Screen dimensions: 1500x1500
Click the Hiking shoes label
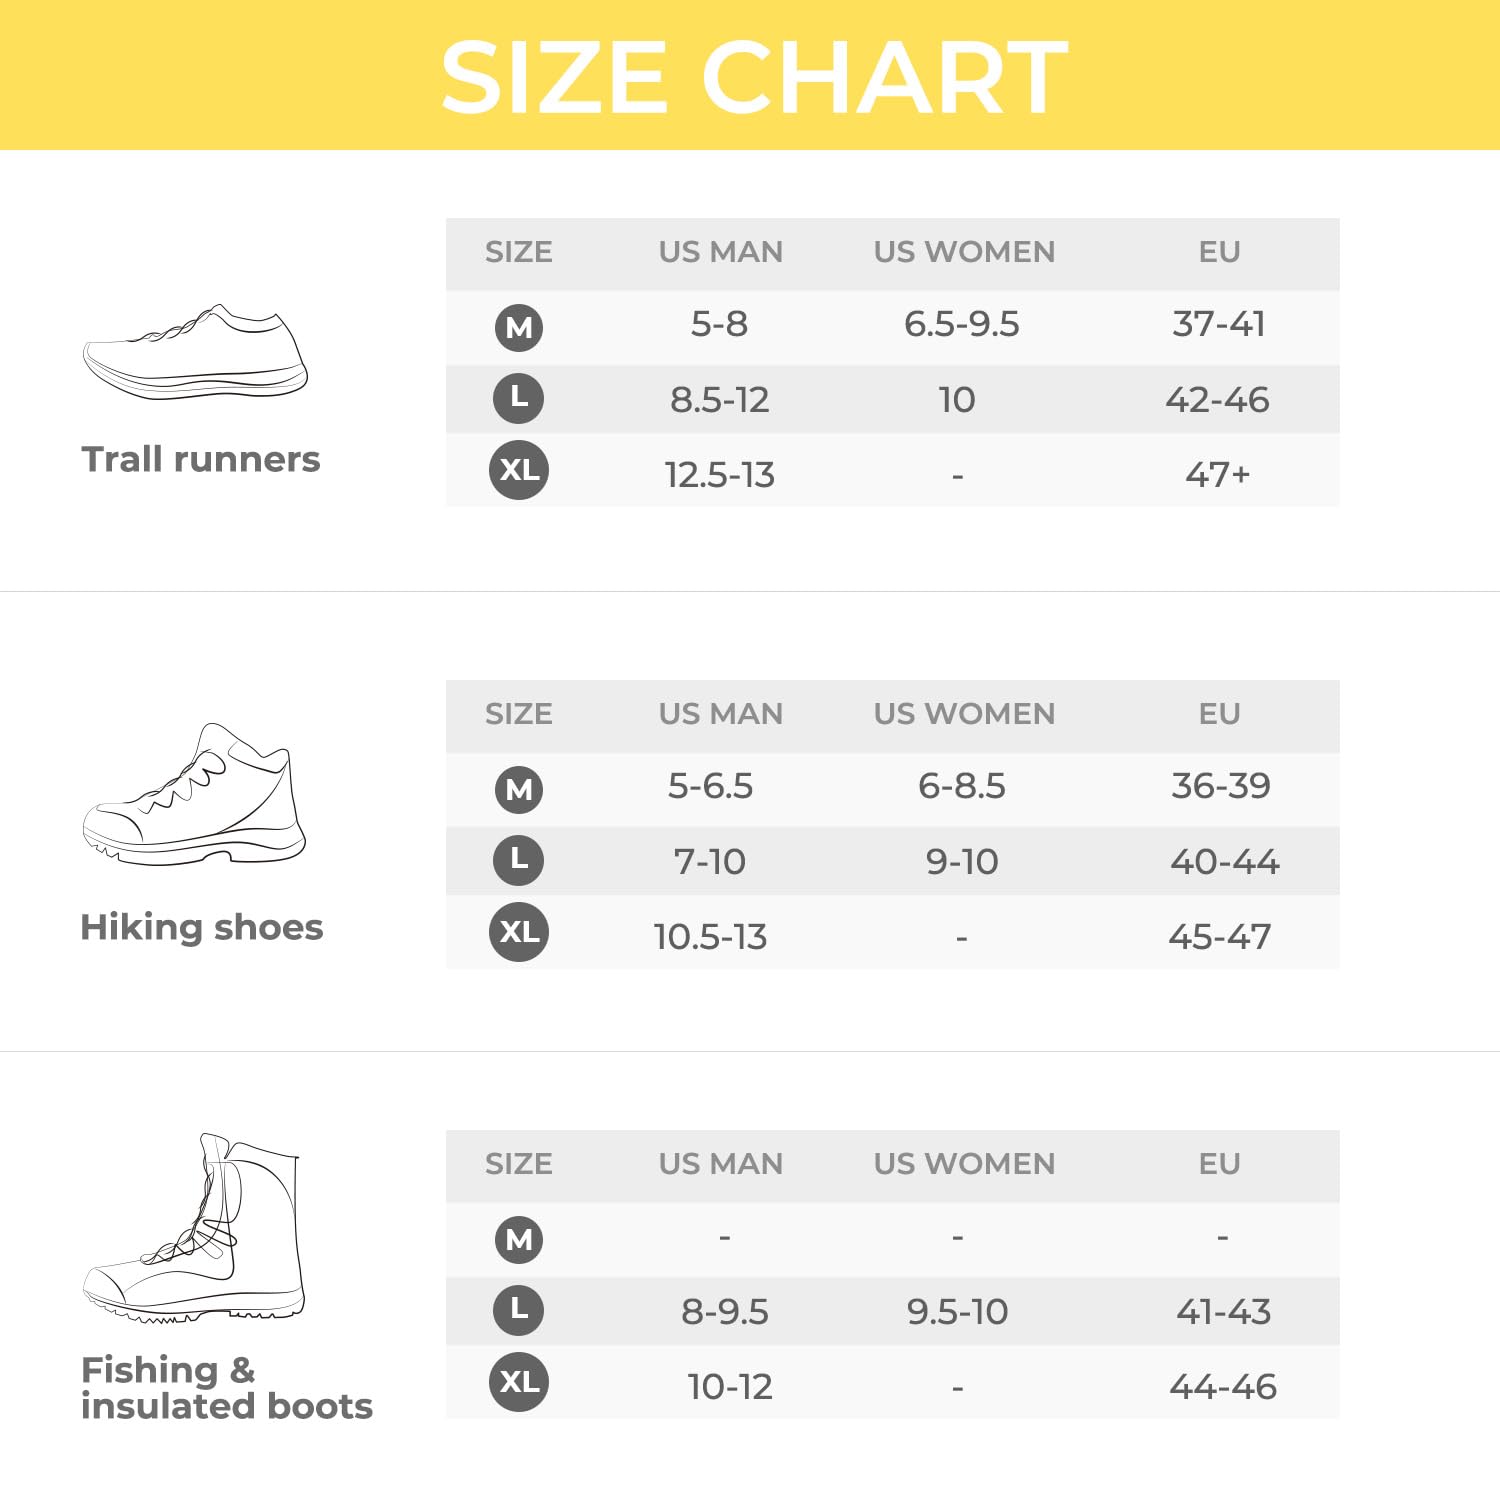(202, 927)
